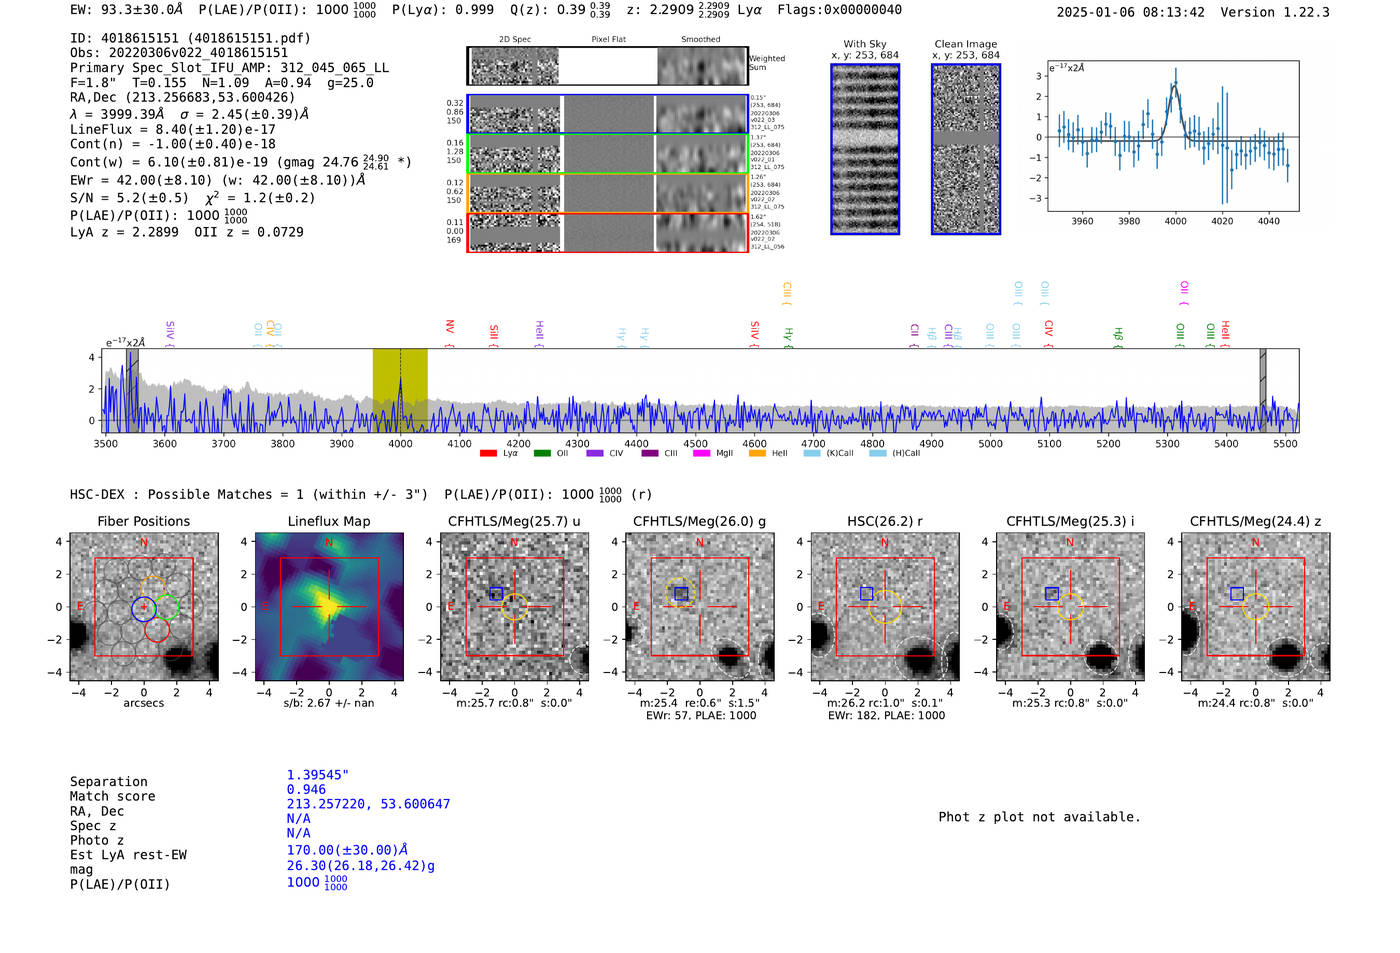1400x953 pixels.
Task: Click the red Lyα legend swatch
Action: pos(488,453)
